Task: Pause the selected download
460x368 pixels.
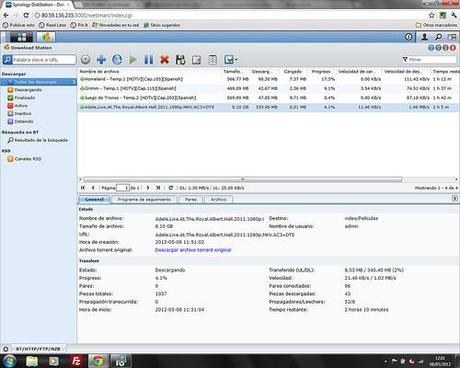Action: pyautogui.click(x=149, y=60)
